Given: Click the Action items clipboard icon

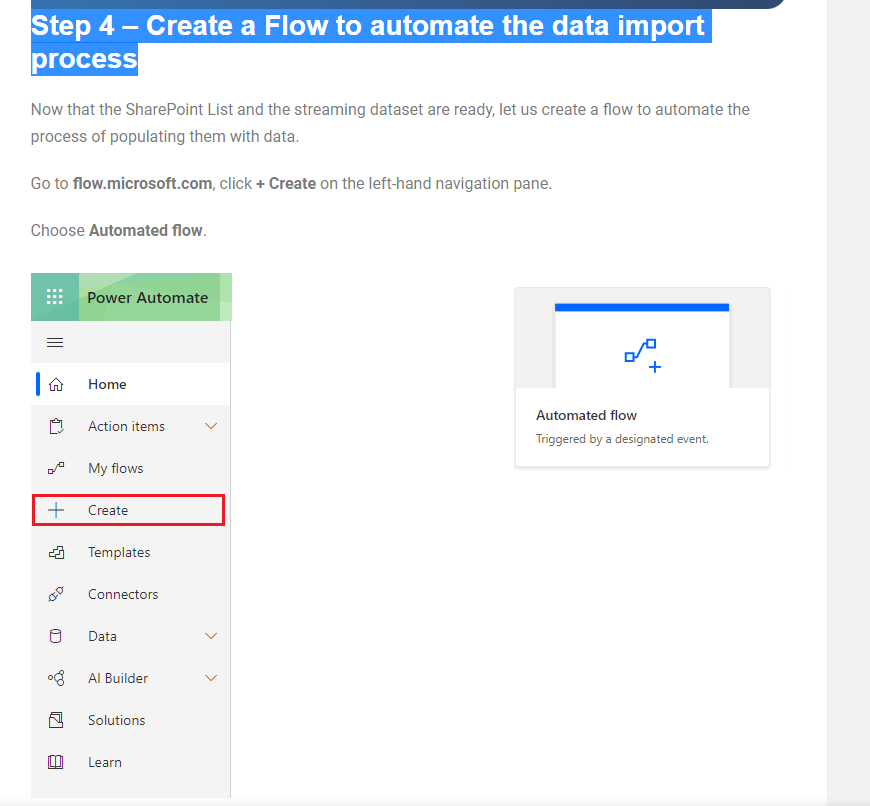Looking at the screenshot, I should pos(56,426).
